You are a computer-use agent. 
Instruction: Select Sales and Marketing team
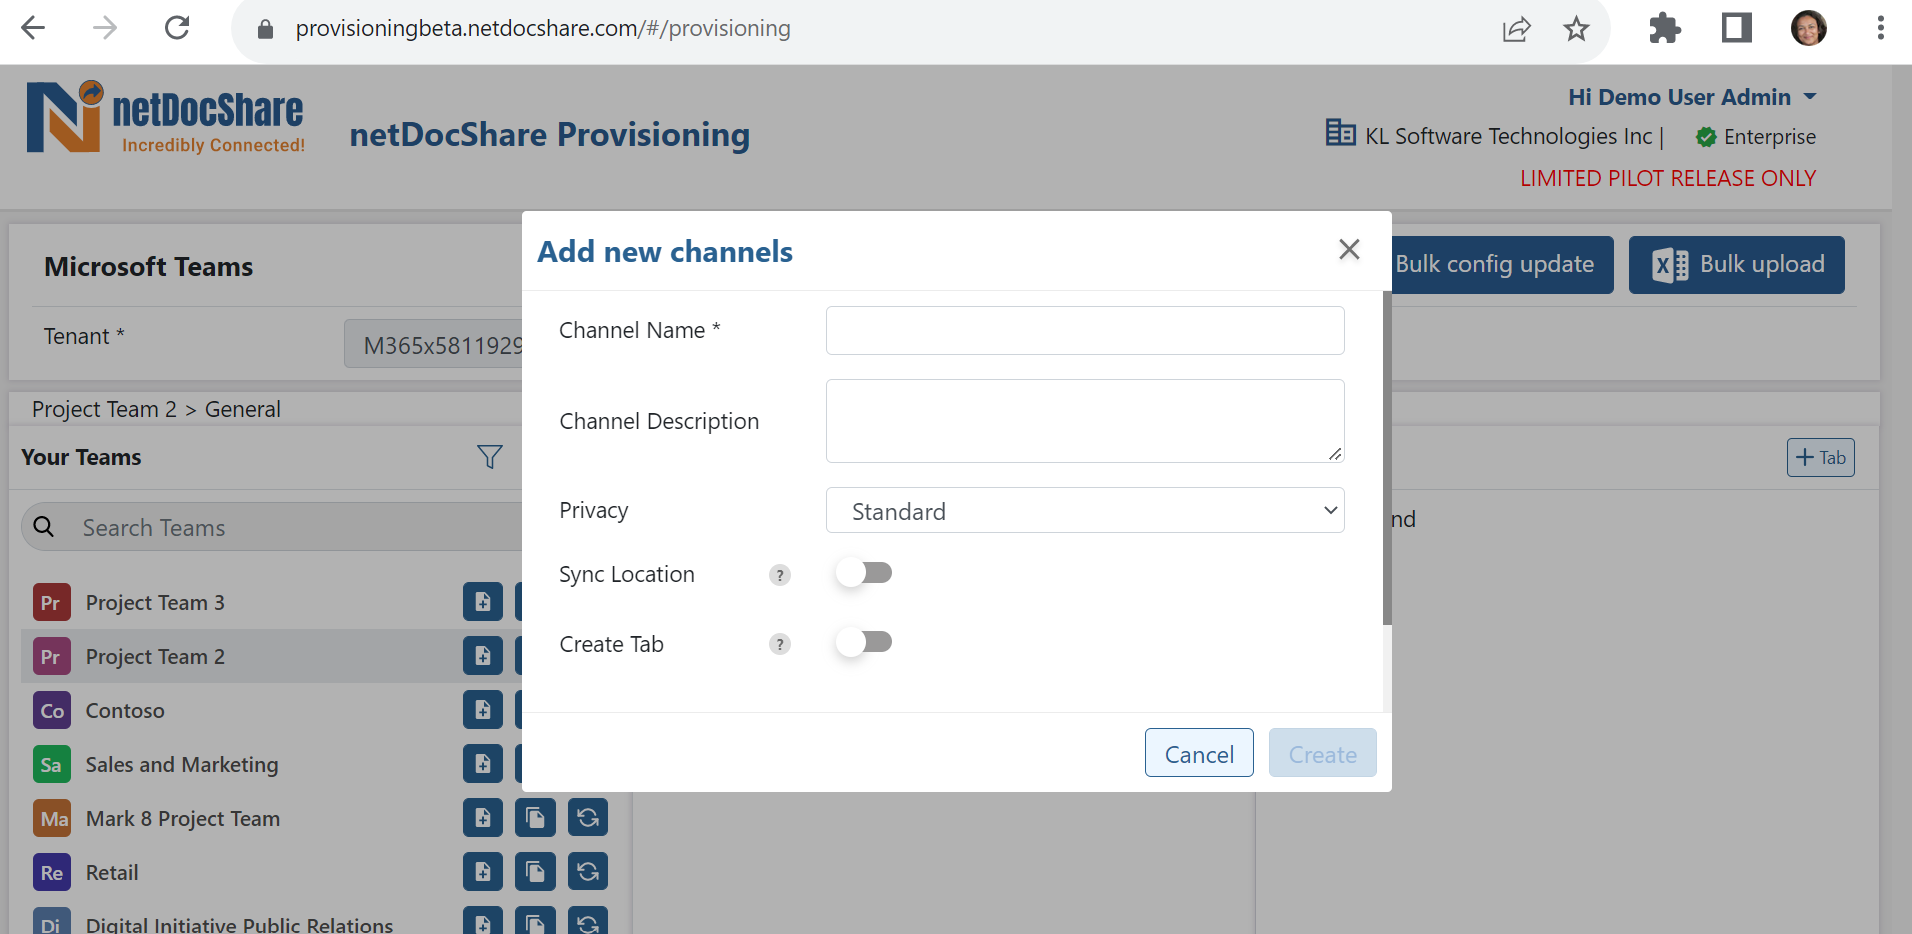click(x=181, y=764)
